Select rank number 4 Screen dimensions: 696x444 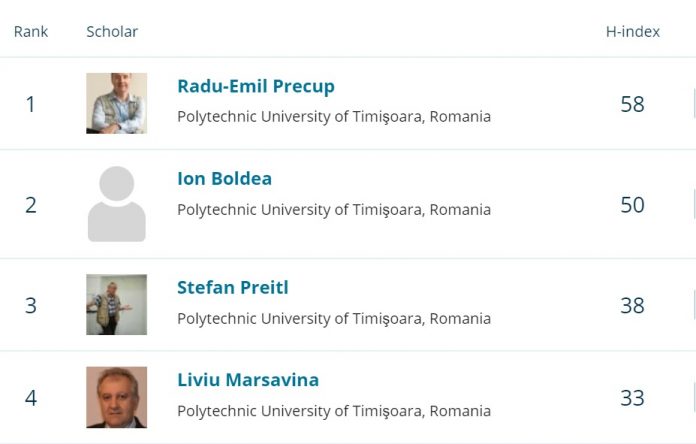pyautogui.click(x=31, y=398)
